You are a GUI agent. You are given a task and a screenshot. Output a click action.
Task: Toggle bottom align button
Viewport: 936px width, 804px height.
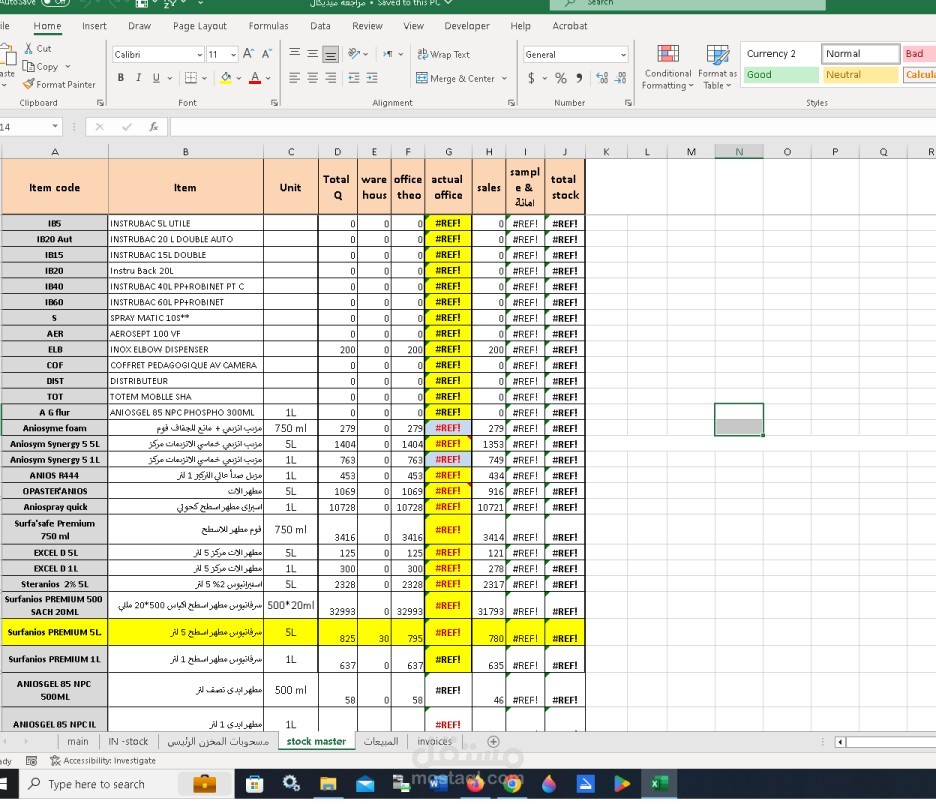click(330, 54)
